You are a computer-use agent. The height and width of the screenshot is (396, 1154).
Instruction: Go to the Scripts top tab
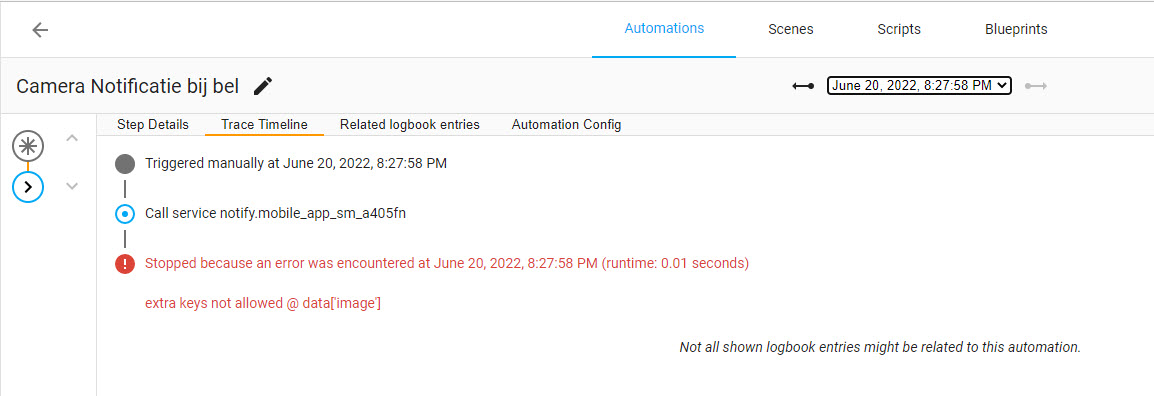(x=899, y=29)
